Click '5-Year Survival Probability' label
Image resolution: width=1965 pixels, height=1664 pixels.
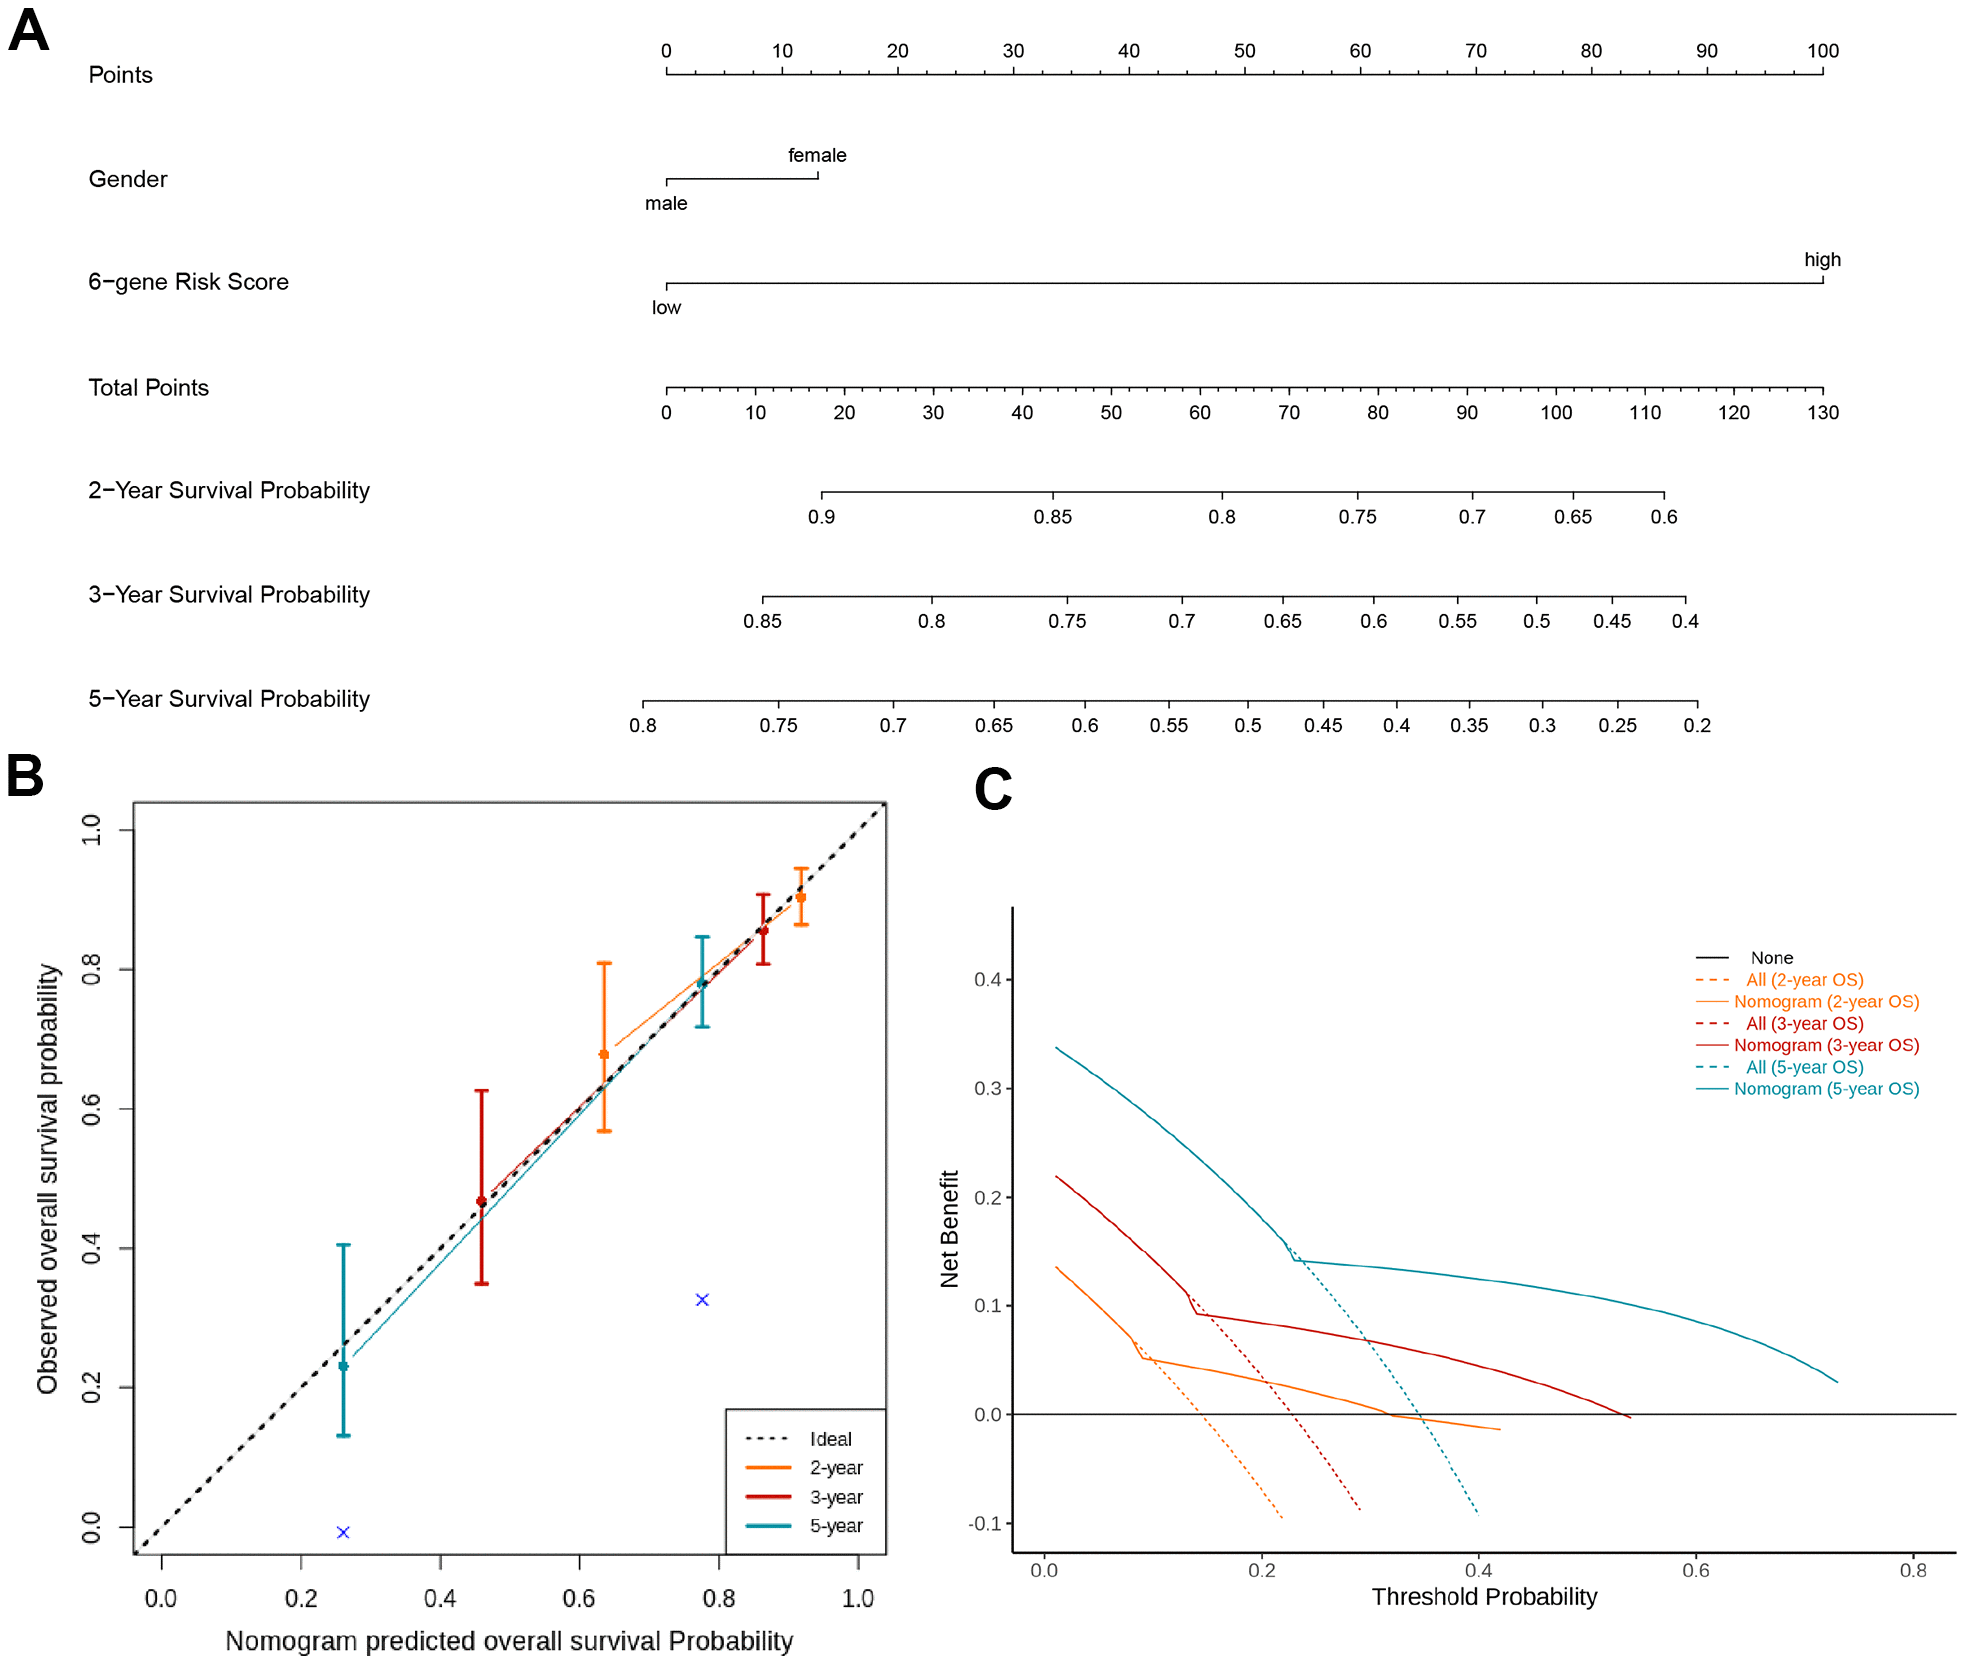click(x=229, y=699)
